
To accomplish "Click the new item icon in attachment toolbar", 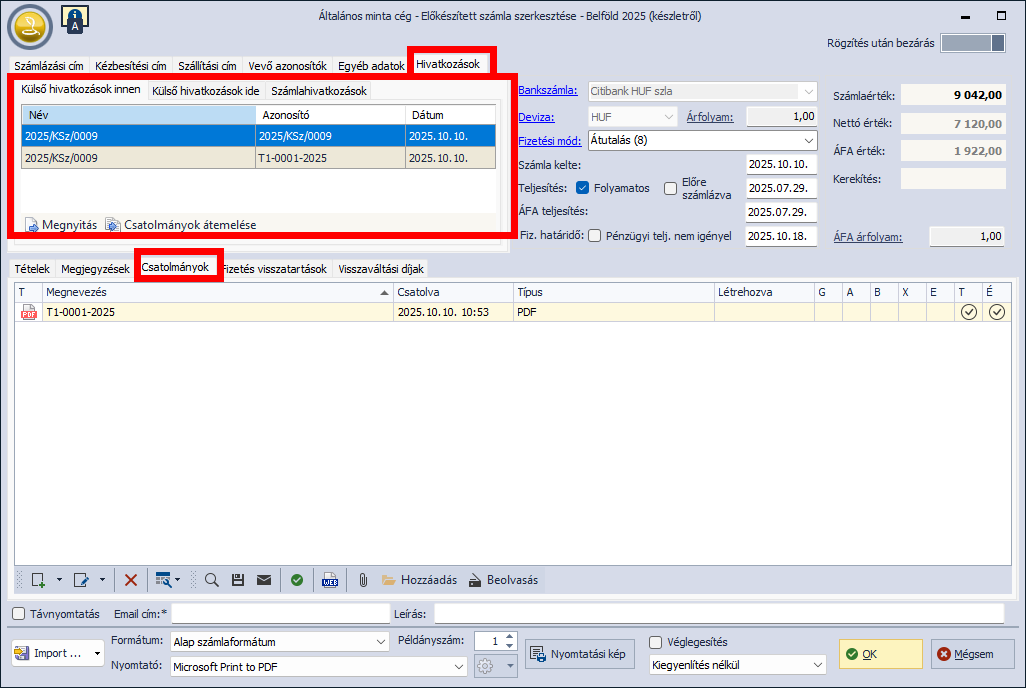I will (x=38, y=579).
